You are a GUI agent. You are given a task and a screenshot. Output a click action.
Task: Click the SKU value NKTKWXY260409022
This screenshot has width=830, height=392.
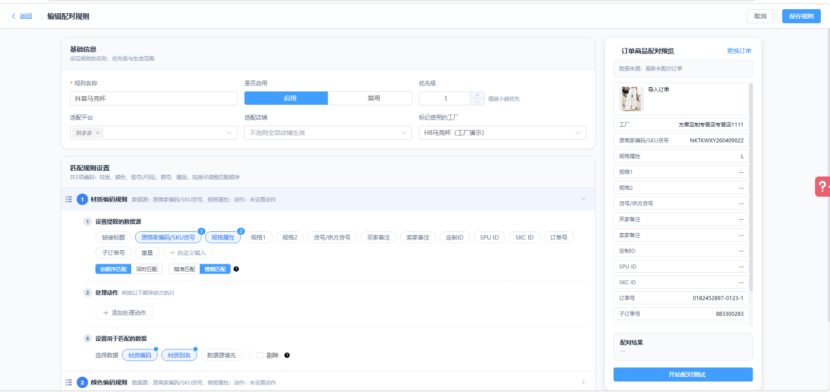pos(717,141)
